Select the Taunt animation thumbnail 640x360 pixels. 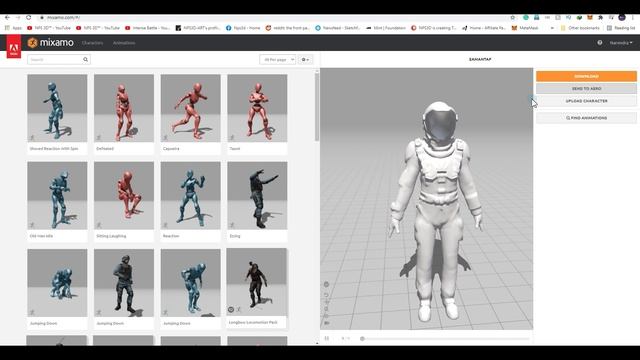[257, 108]
